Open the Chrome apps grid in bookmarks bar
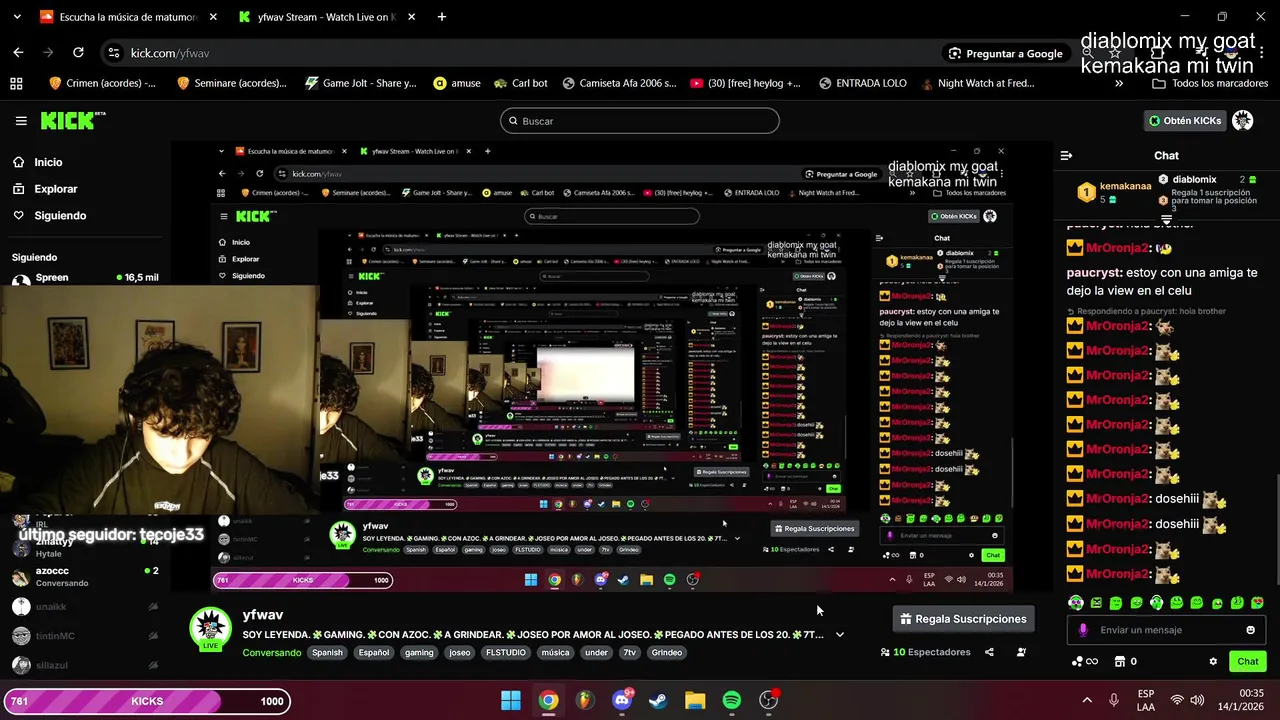Screen dimensions: 1280x720 [16, 84]
